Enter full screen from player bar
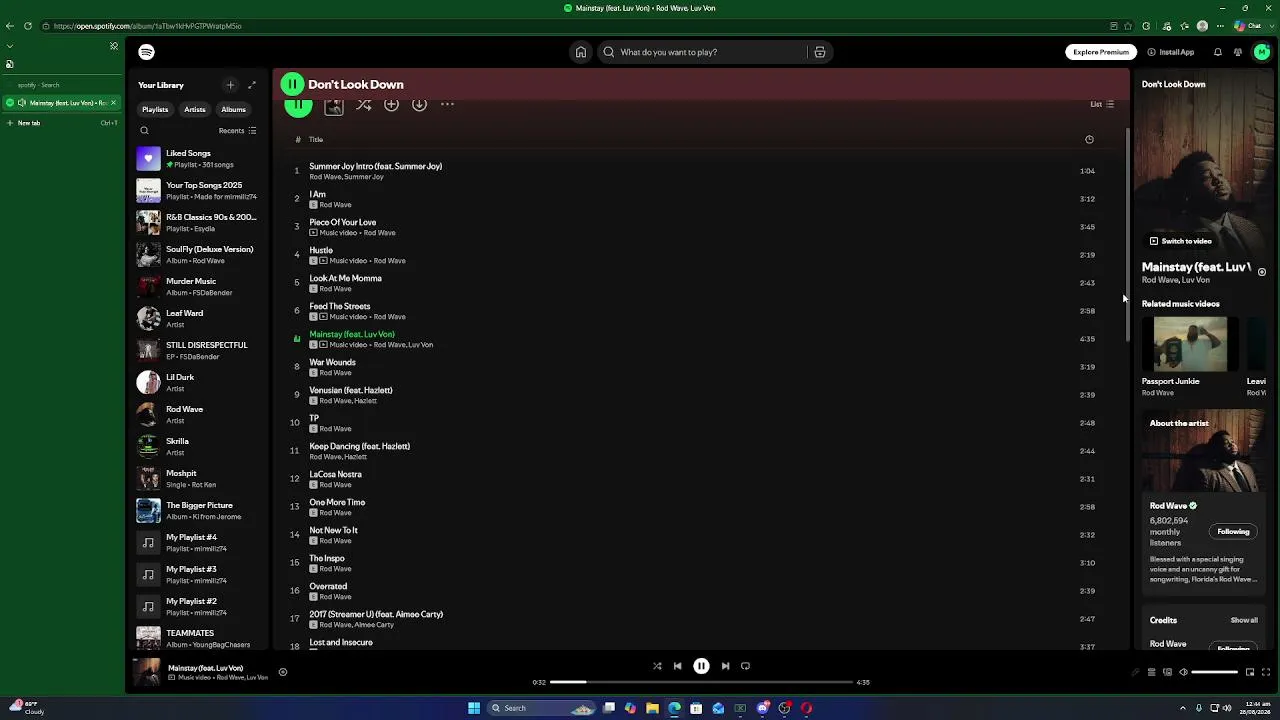This screenshot has width=1280, height=720. coord(1266,672)
